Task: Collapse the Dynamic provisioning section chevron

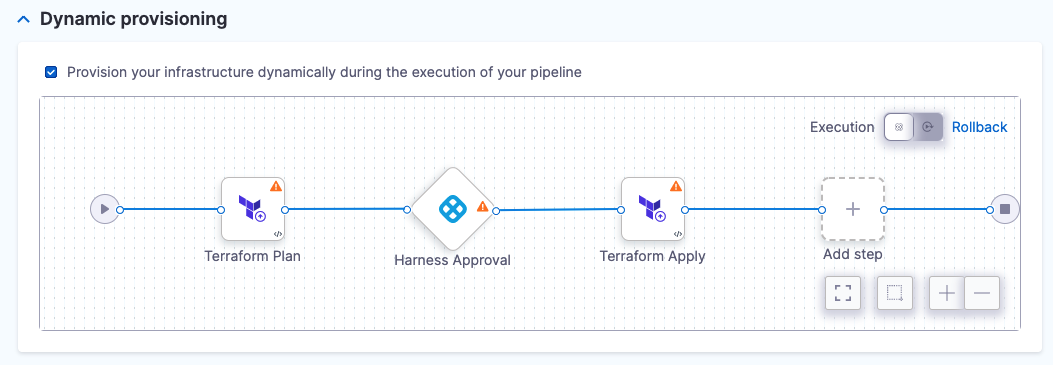Action: 24,19
